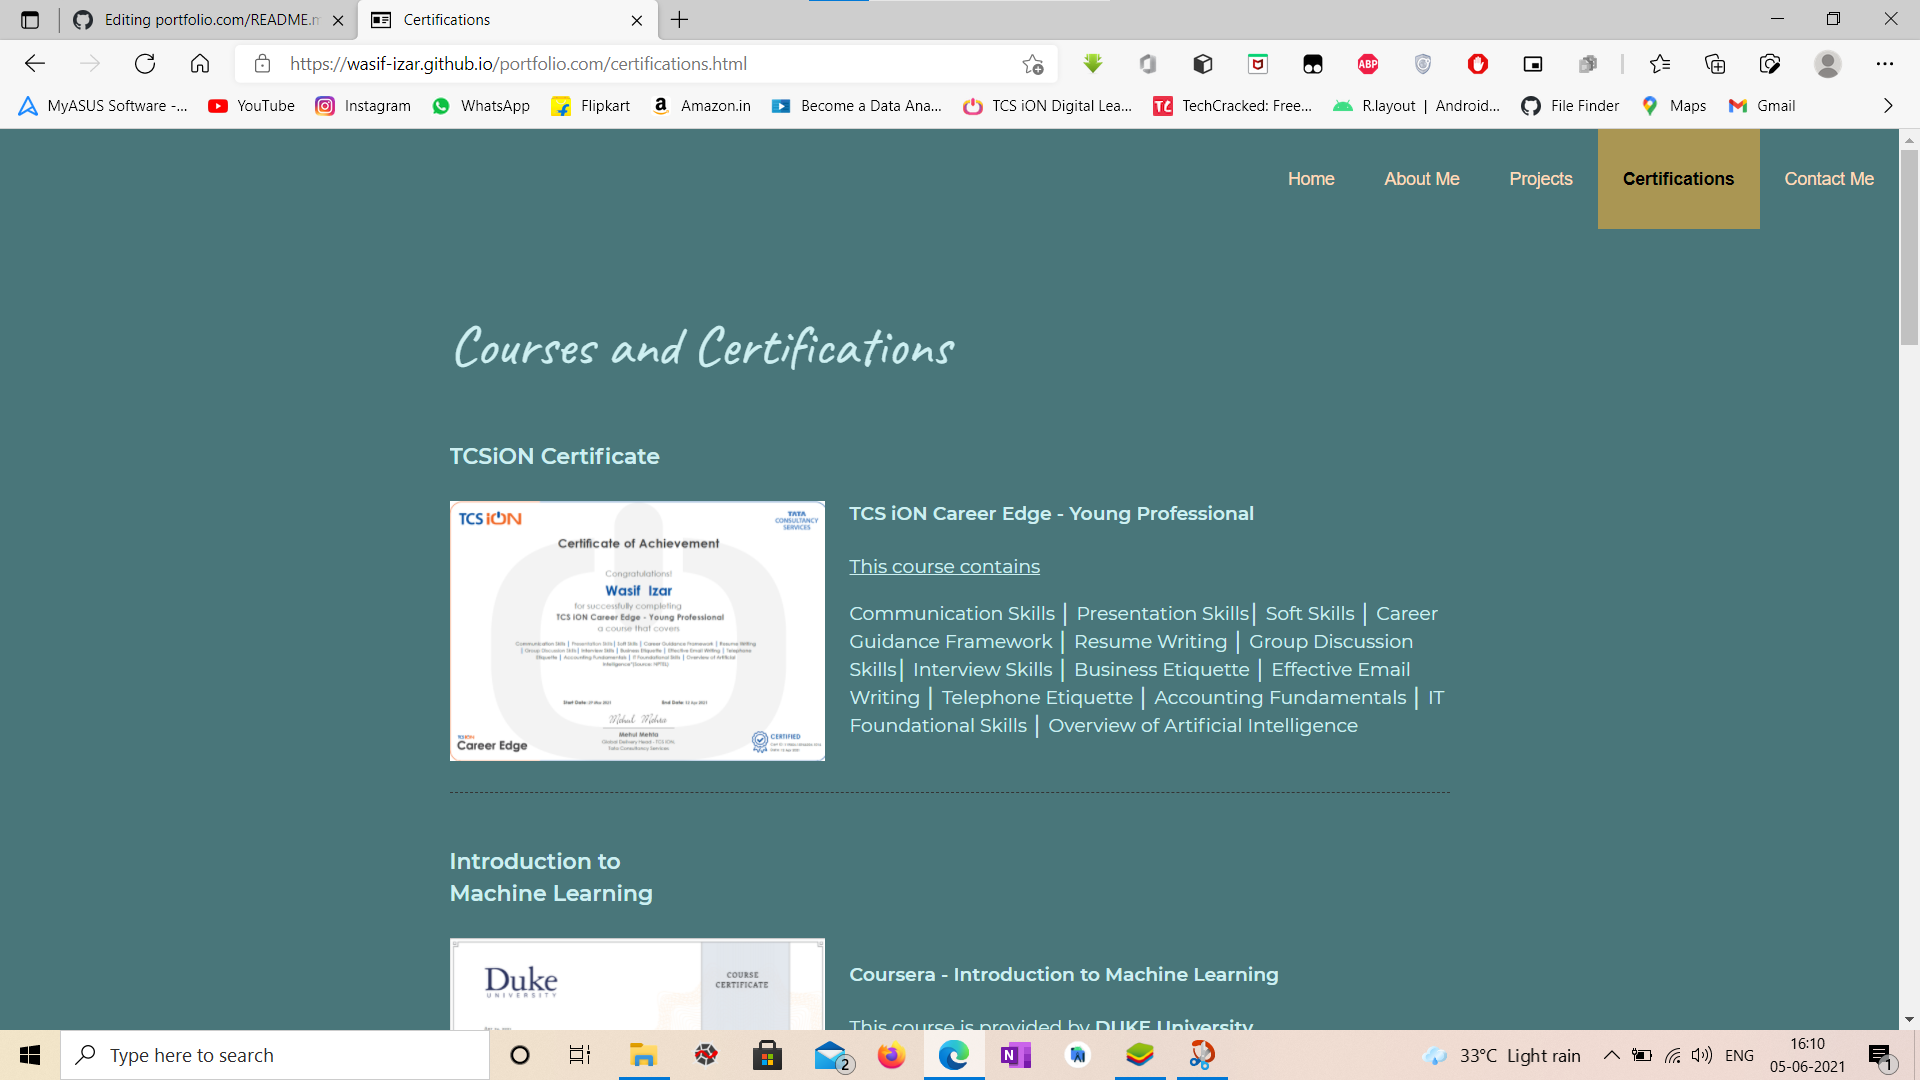
Task: Open a new browser tab
Action: tap(680, 20)
